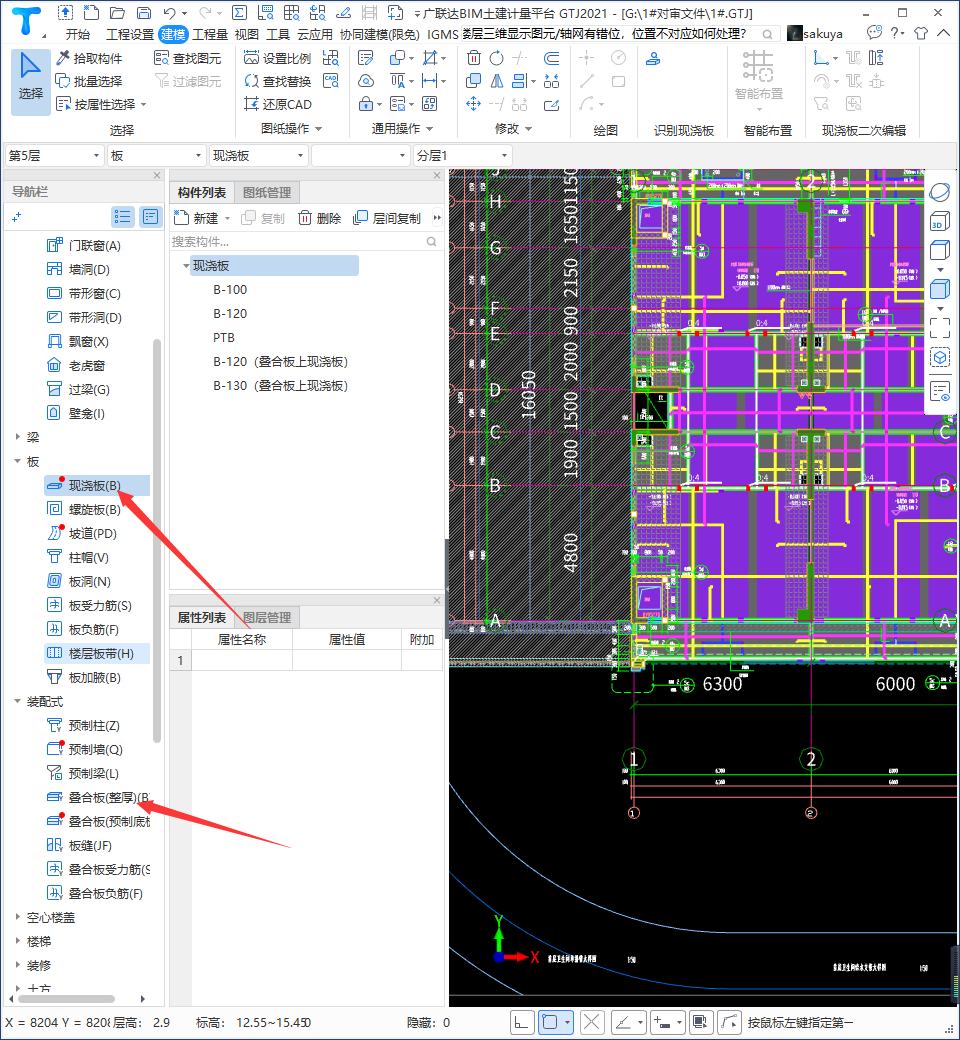Click 新建 button in component list

pyautogui.click(x=202, y=218)
